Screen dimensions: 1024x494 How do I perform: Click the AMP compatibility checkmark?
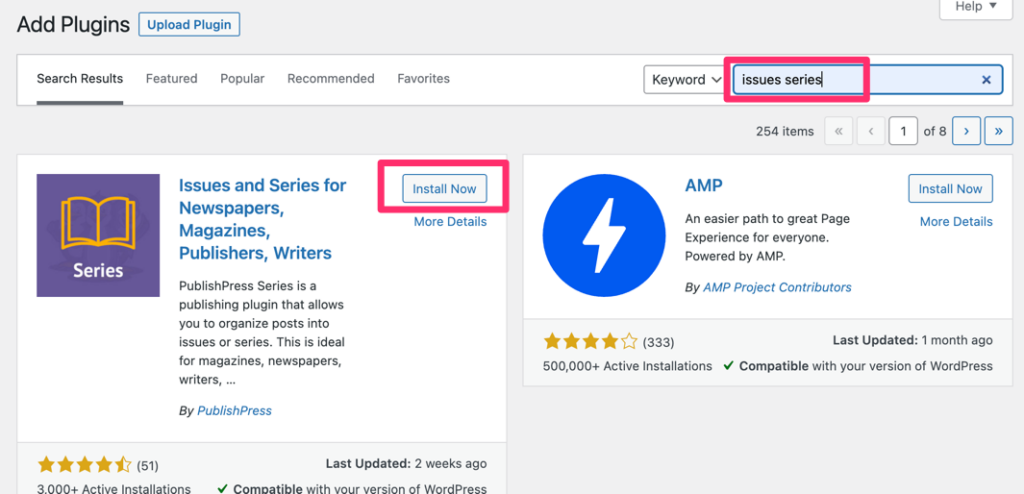(728, 366)
